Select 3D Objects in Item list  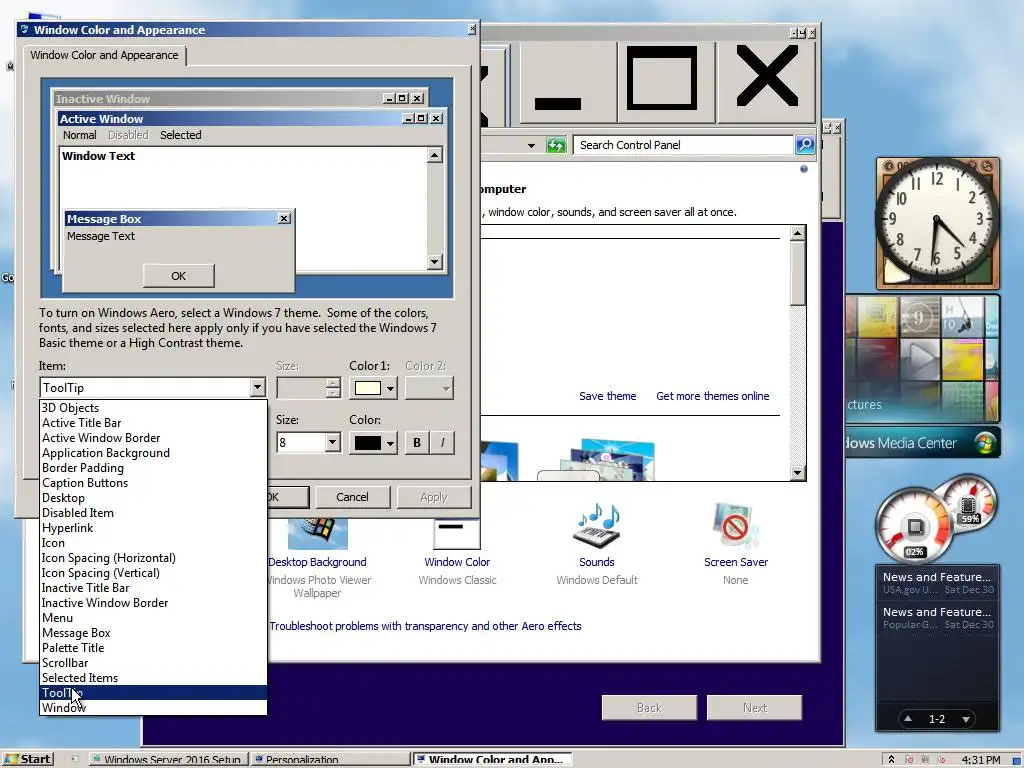coord(153,408)
